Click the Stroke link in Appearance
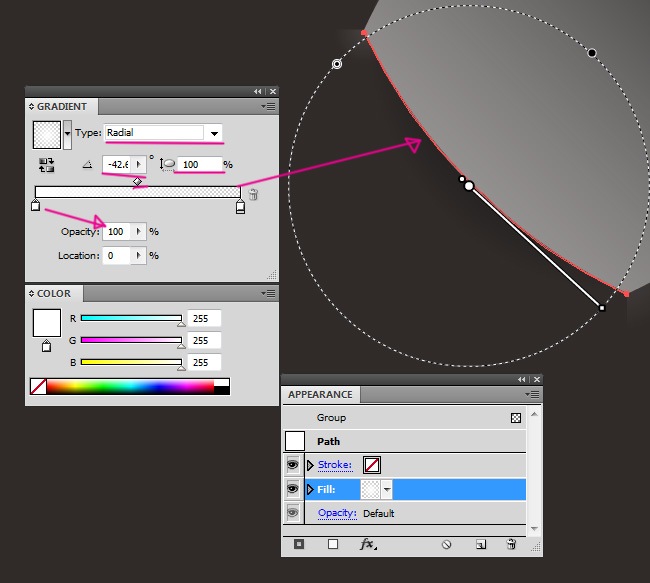Image resolution: width=650 pixels, height=583 pixels. [x=335, y=465]
